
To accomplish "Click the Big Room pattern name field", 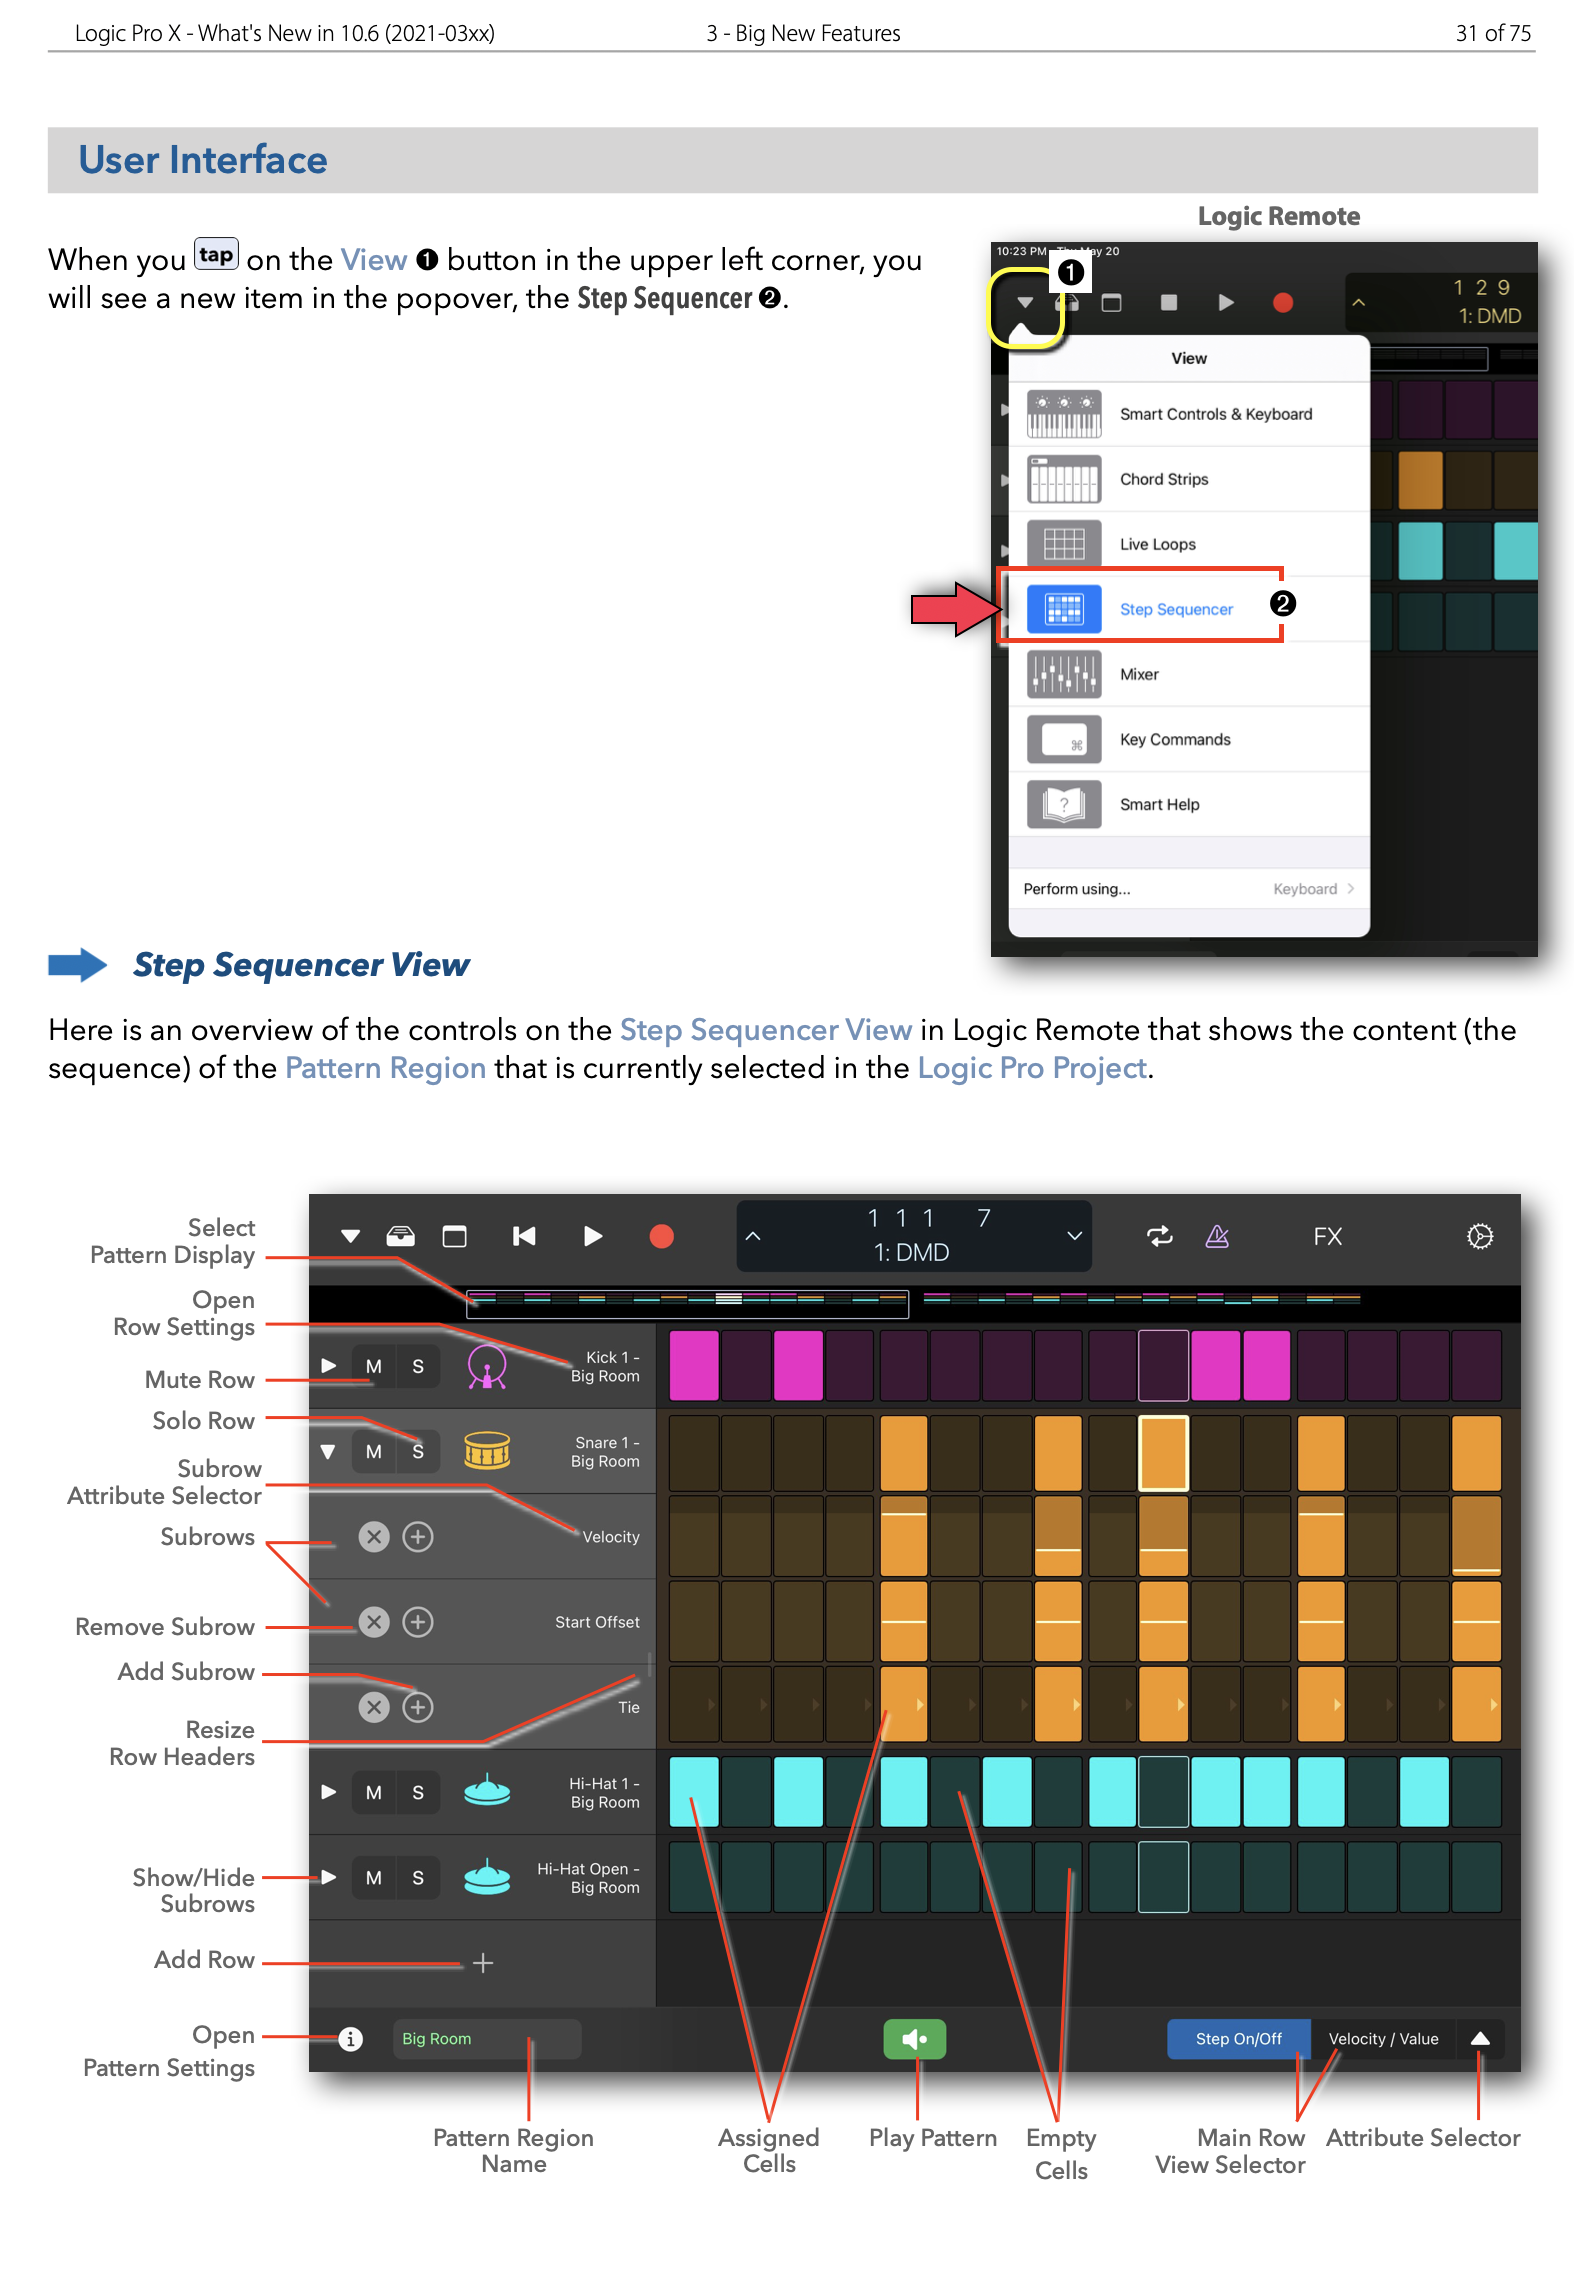I will (x=486, y=2039).
